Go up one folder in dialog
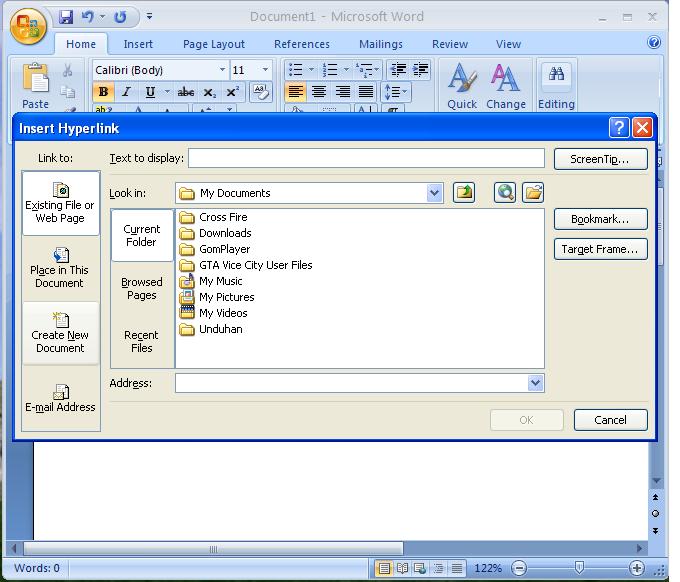 (x=464, y=193)
